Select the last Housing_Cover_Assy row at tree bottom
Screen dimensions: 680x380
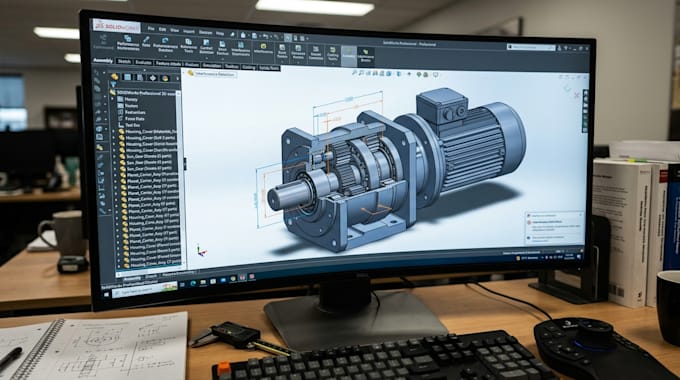click(x=151, y=263)
